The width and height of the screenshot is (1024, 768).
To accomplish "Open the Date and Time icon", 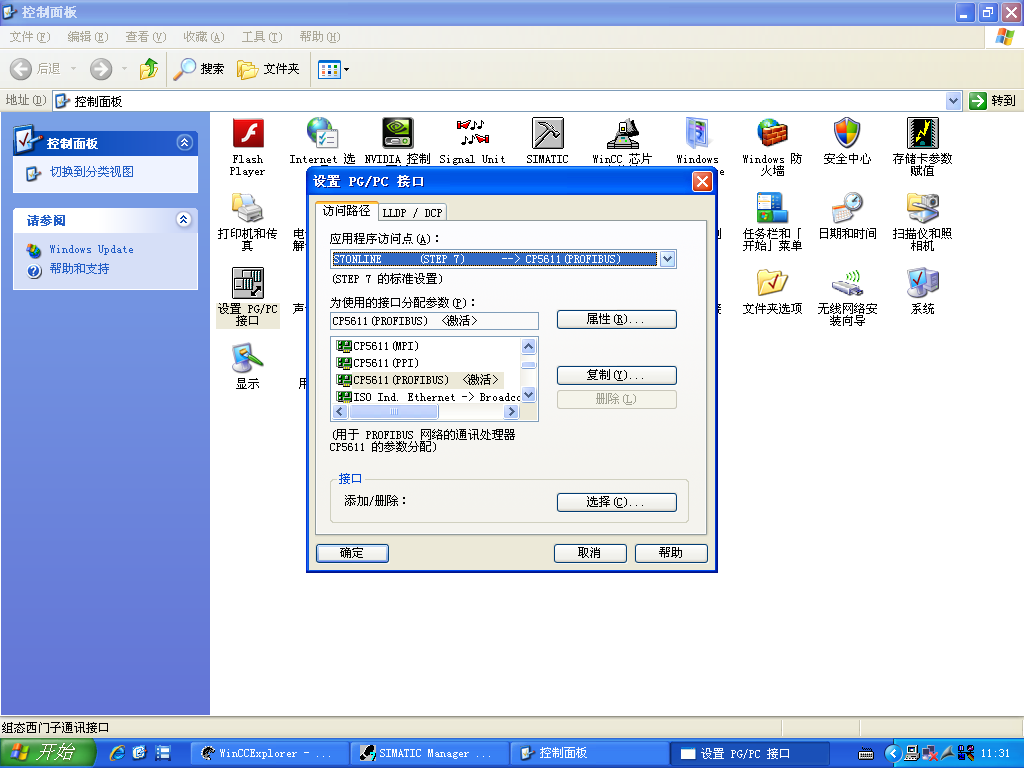I will point(847,216).
